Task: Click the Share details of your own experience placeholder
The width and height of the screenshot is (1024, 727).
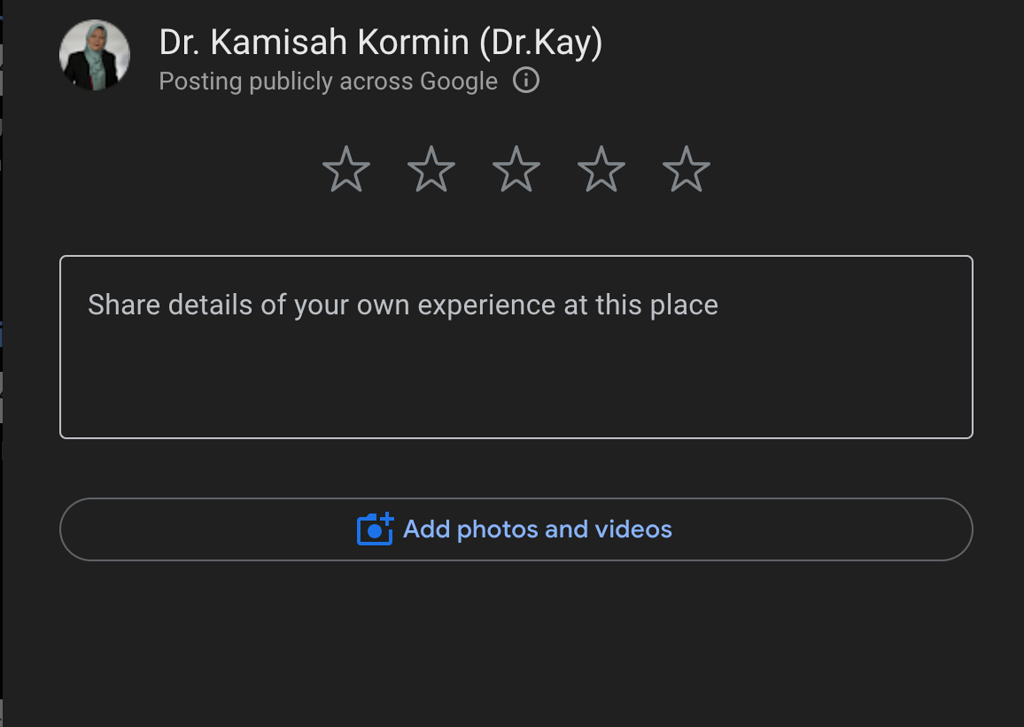Action: point(403,305)
